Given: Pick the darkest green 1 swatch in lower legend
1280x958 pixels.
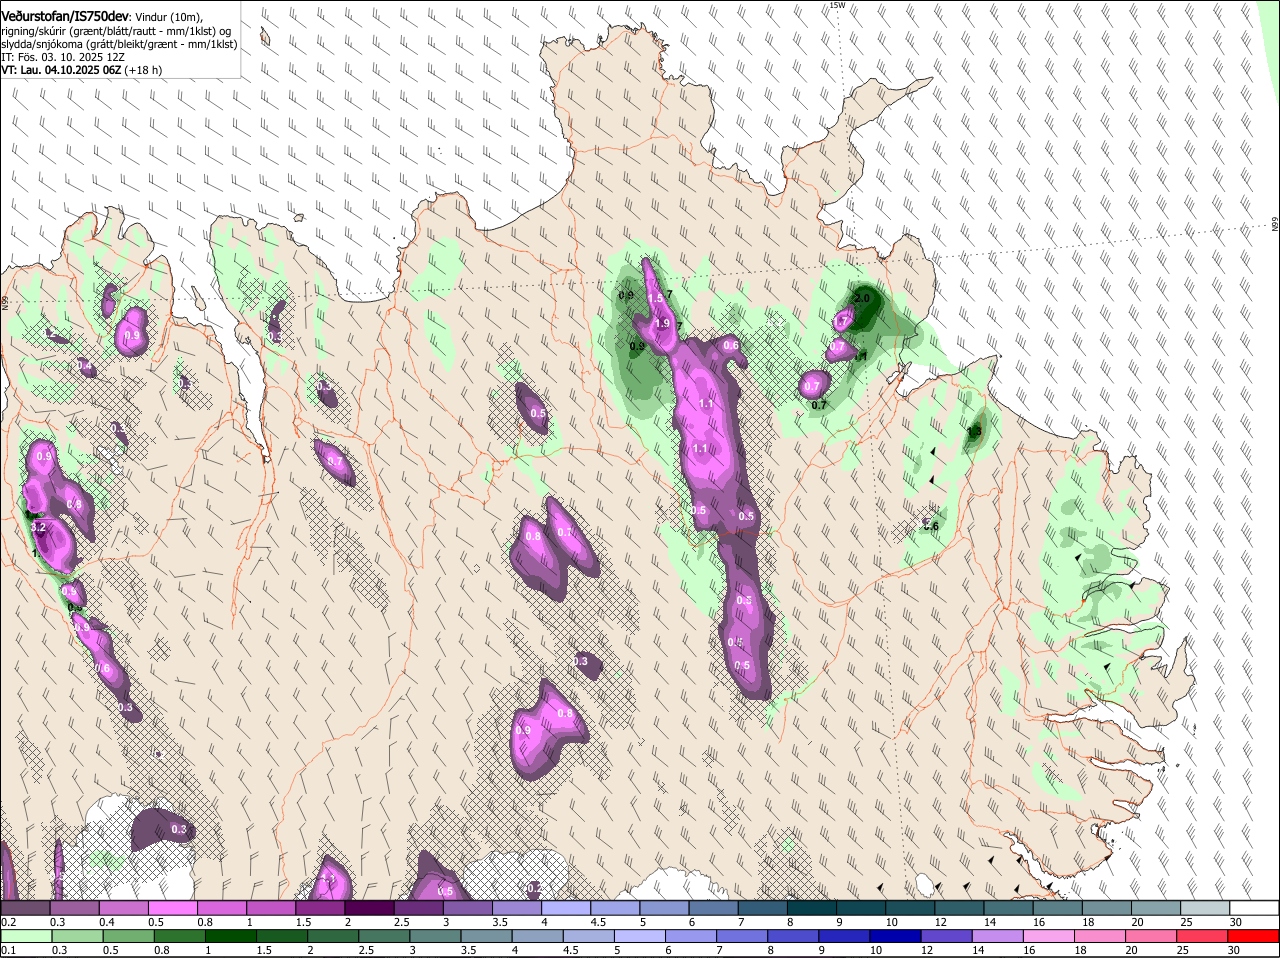Looking at the screenshot, I should [230, 936].
